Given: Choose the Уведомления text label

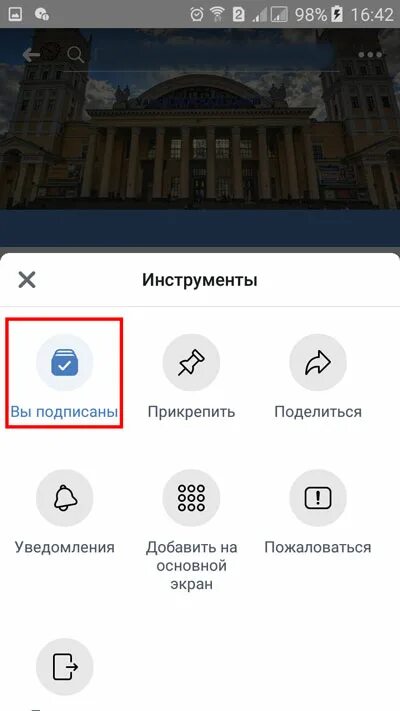Looking at the screenshot, I should tap(64, 547).
